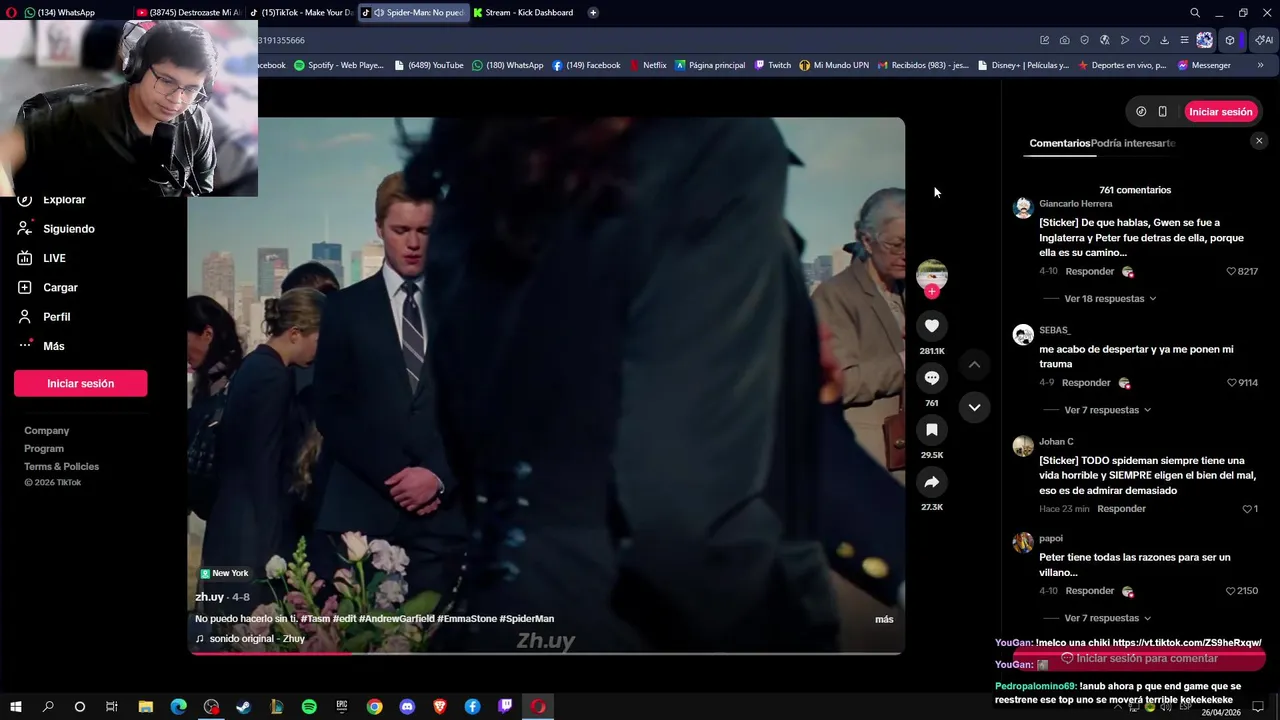Expand Ver 7 respuestas under SEBAS_ comment

(1107, 410)
